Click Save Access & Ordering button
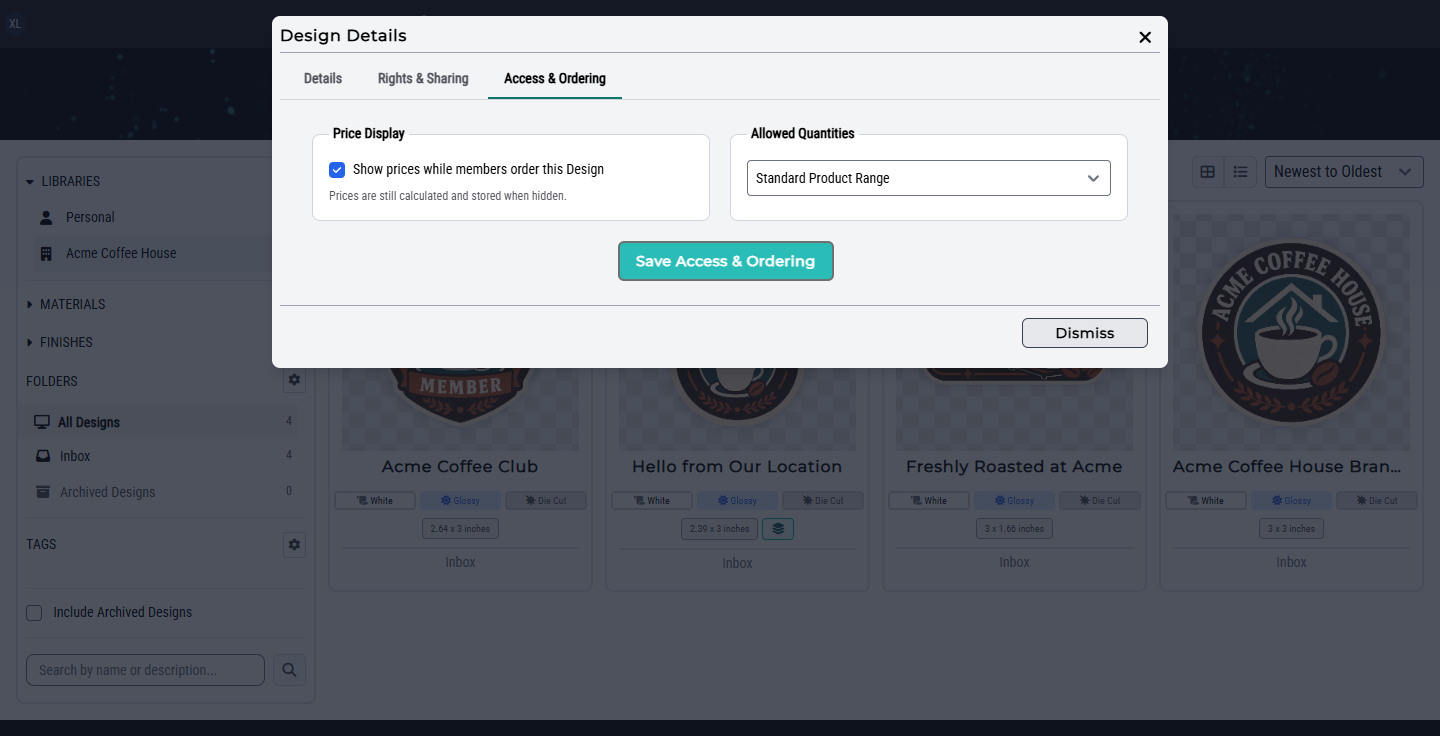 [x=726, y=261]
